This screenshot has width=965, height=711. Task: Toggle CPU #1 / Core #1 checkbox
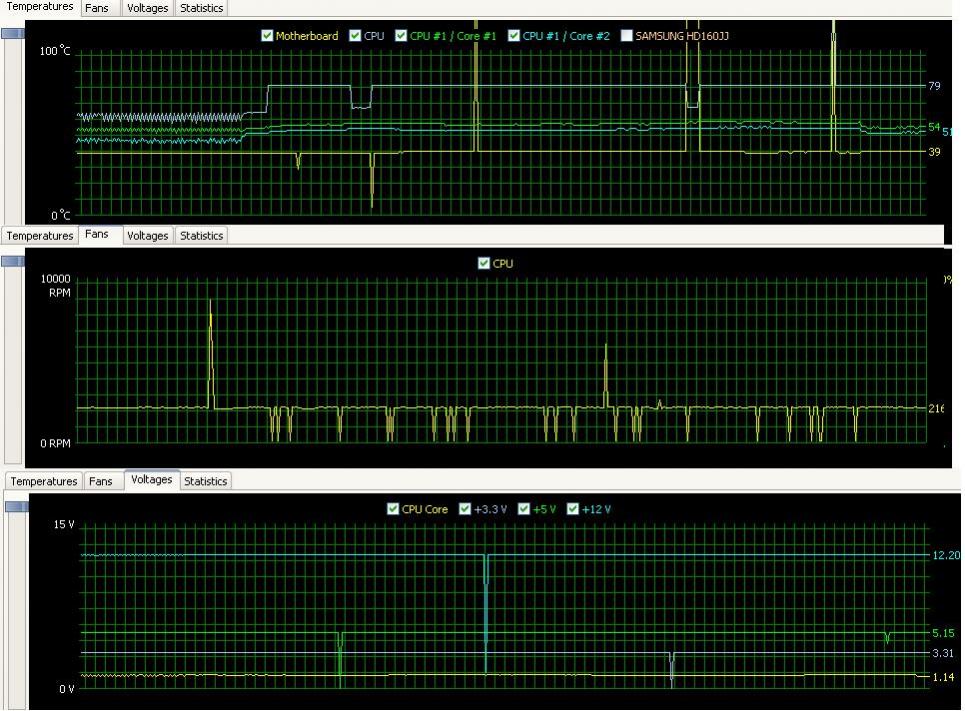click(401, 36)
